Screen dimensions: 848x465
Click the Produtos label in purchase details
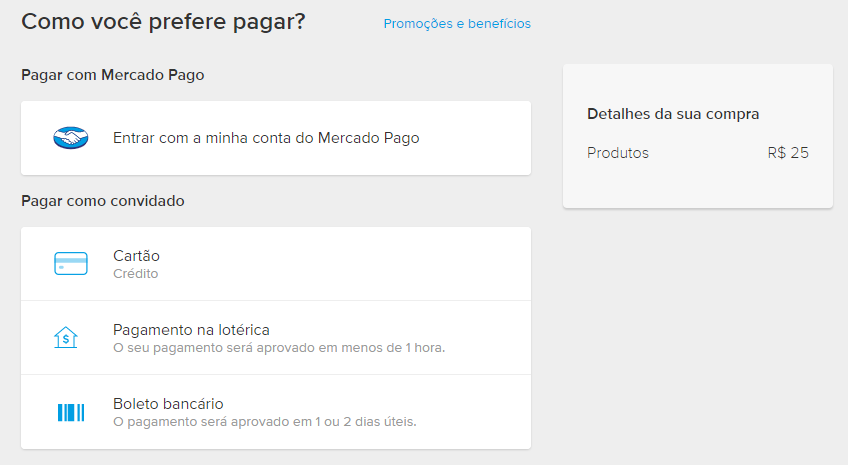click(618, 153)
